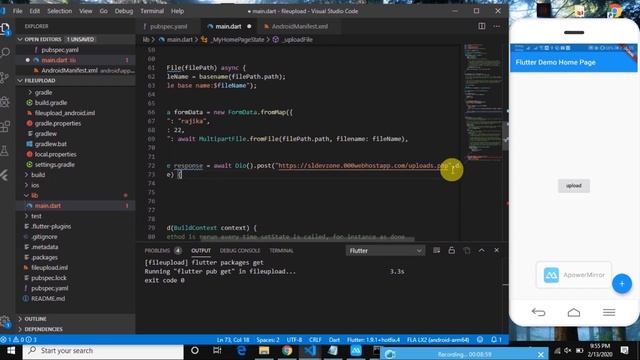The image size is (640, 360).
Task: Change line ending via CRLF
Action: [315, 340]
